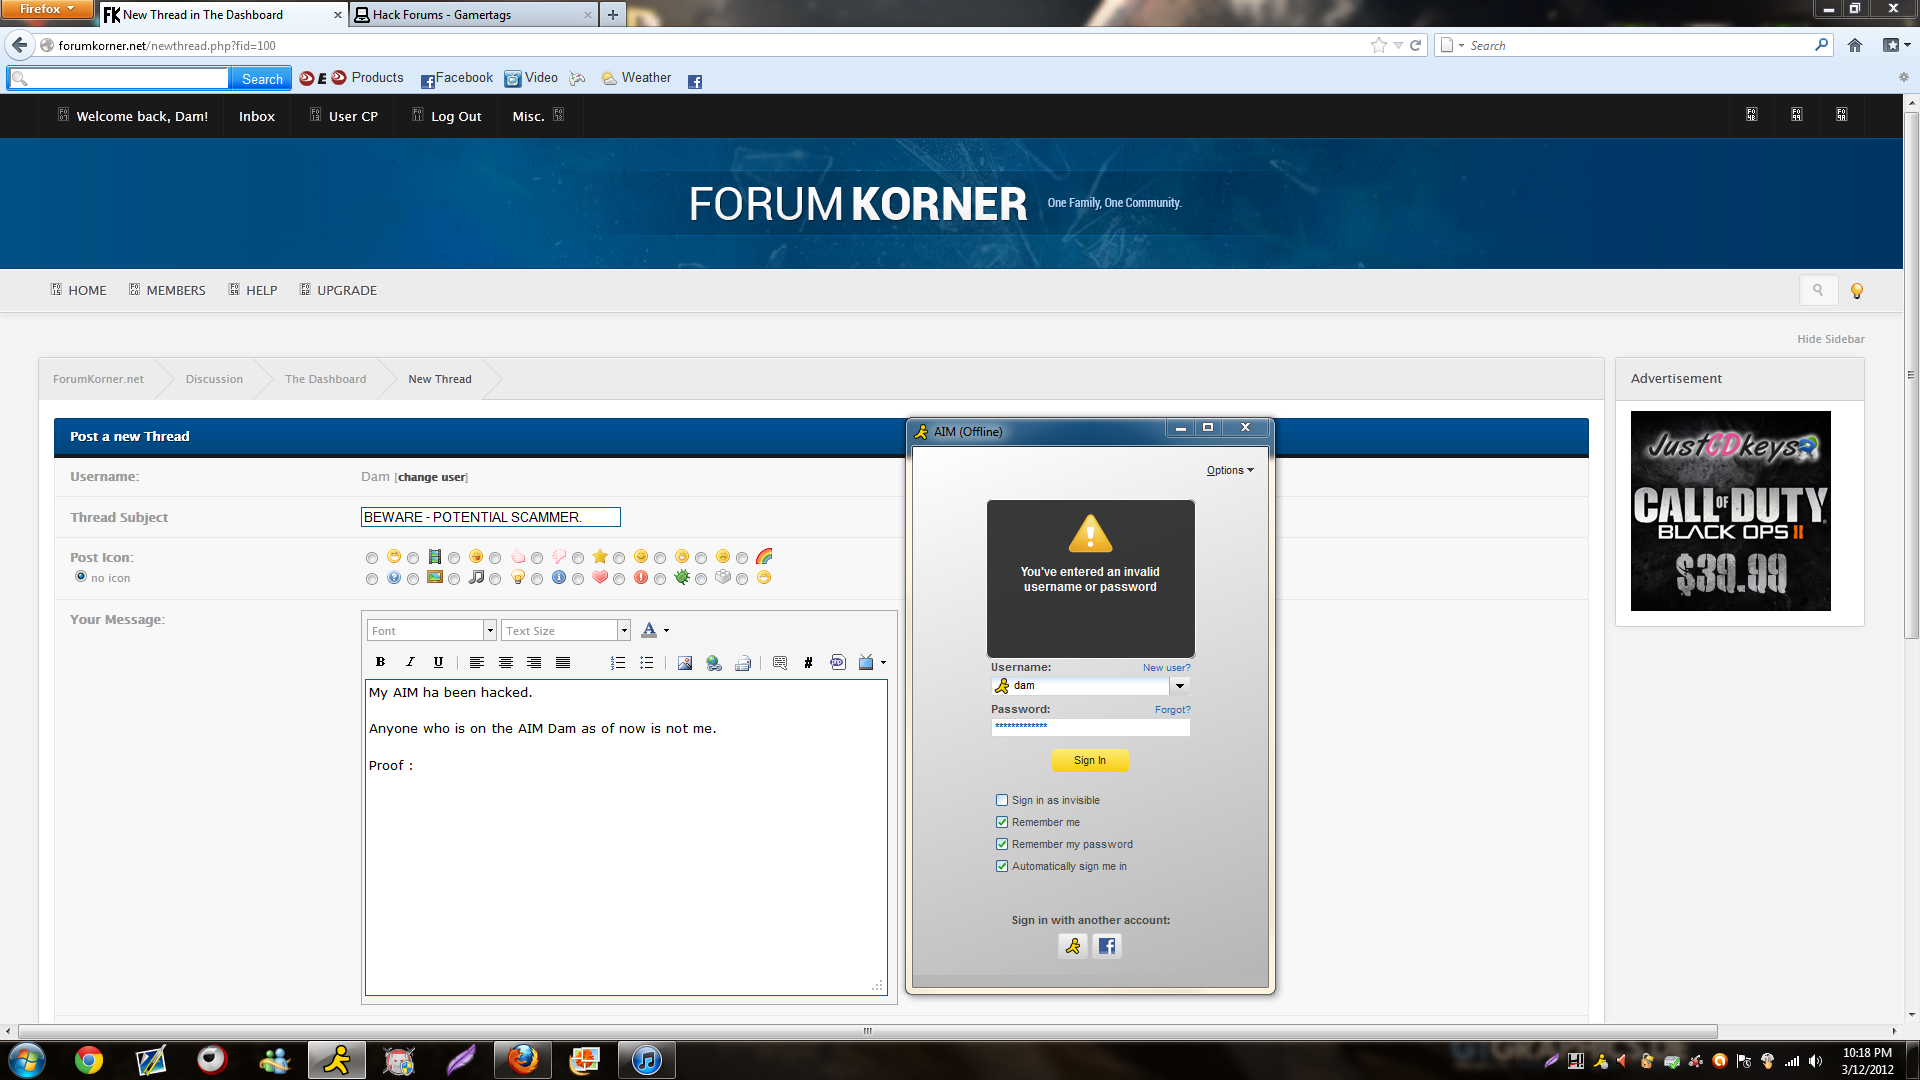Insert a hyperlink via globe icon

pyautogui.click(x=713, y=662)
